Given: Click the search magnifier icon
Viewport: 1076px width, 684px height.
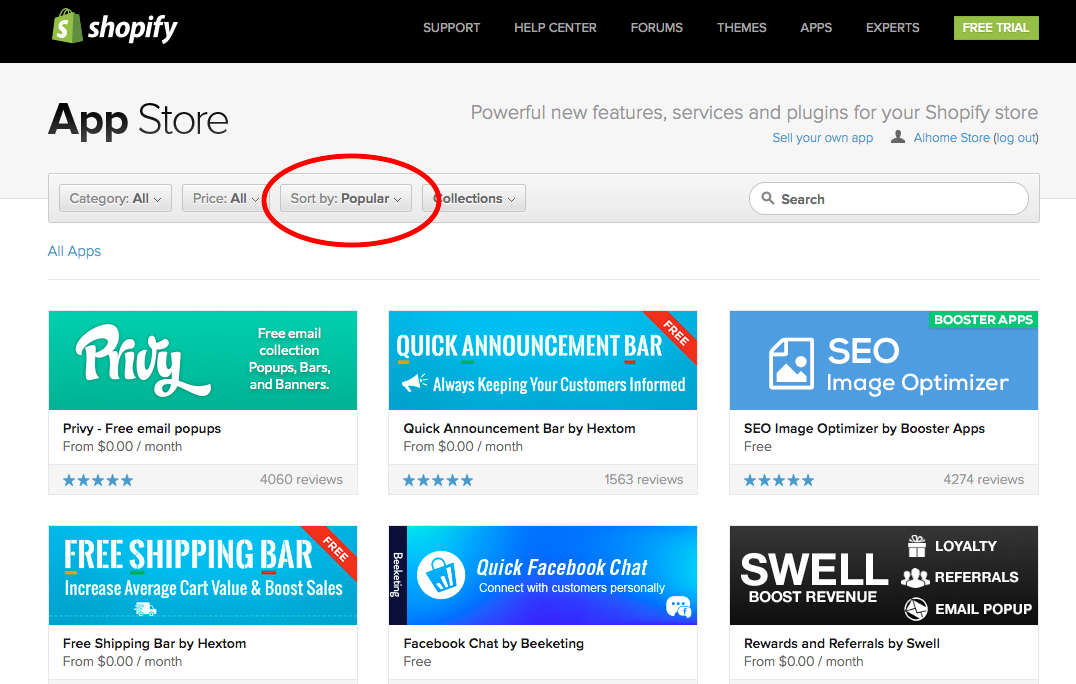Looking at the screenshot, I should (x=768, y=198).
